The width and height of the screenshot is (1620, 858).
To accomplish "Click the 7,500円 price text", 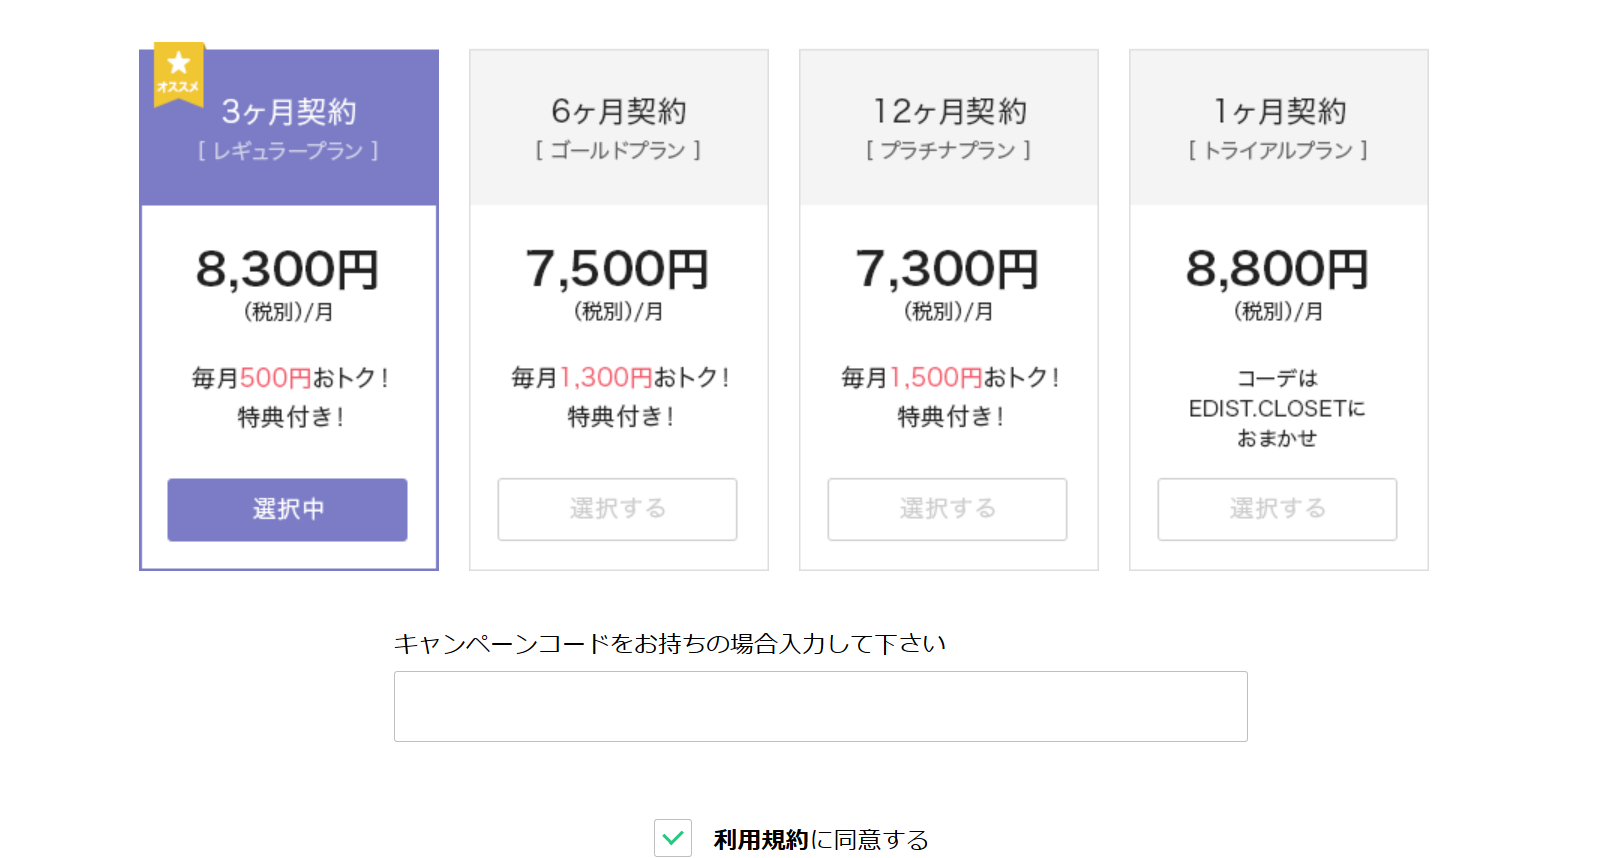I will 618,270.
